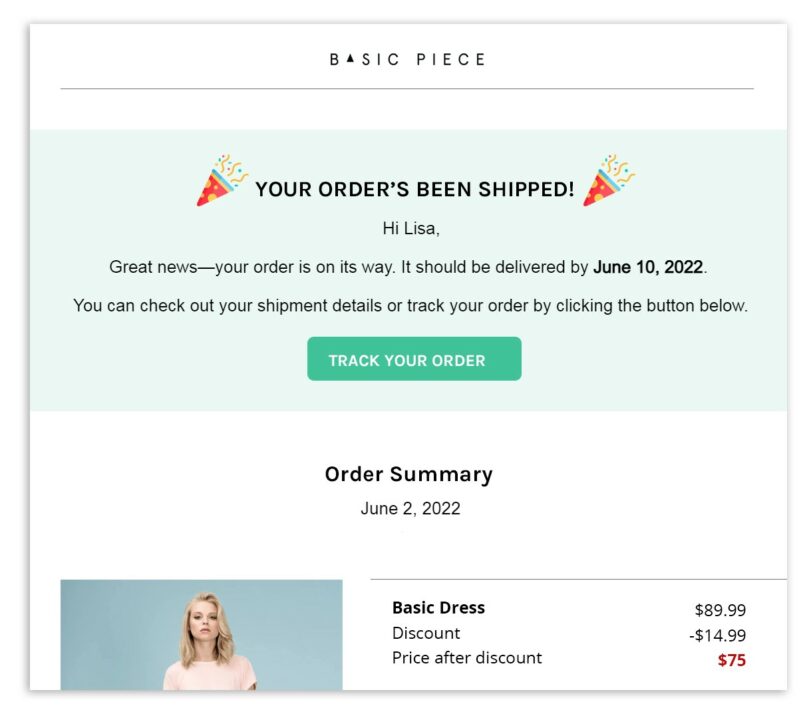
Task: Click the Hi Lisa greeting
Action: pyautogui.click(x=411, y=228)
